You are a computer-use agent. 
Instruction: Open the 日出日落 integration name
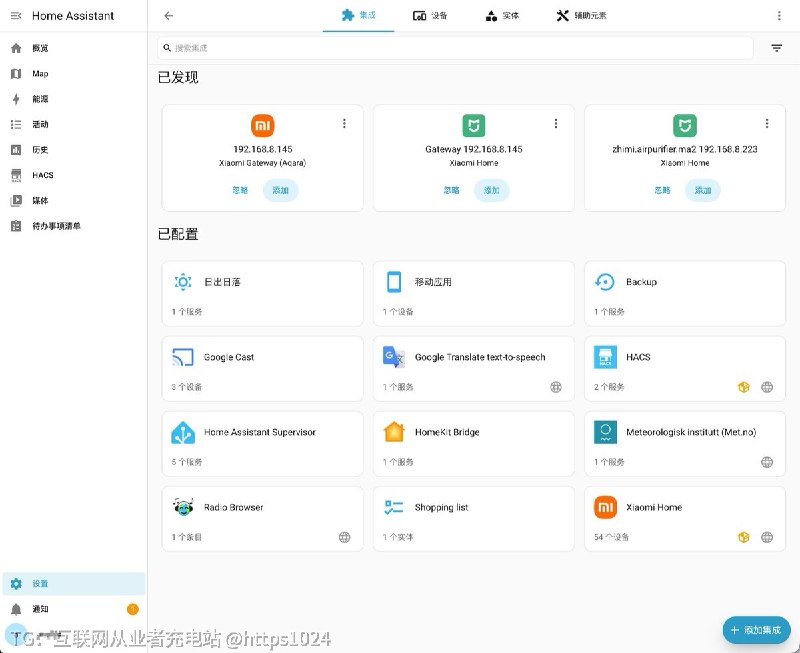tap(222, 282)
